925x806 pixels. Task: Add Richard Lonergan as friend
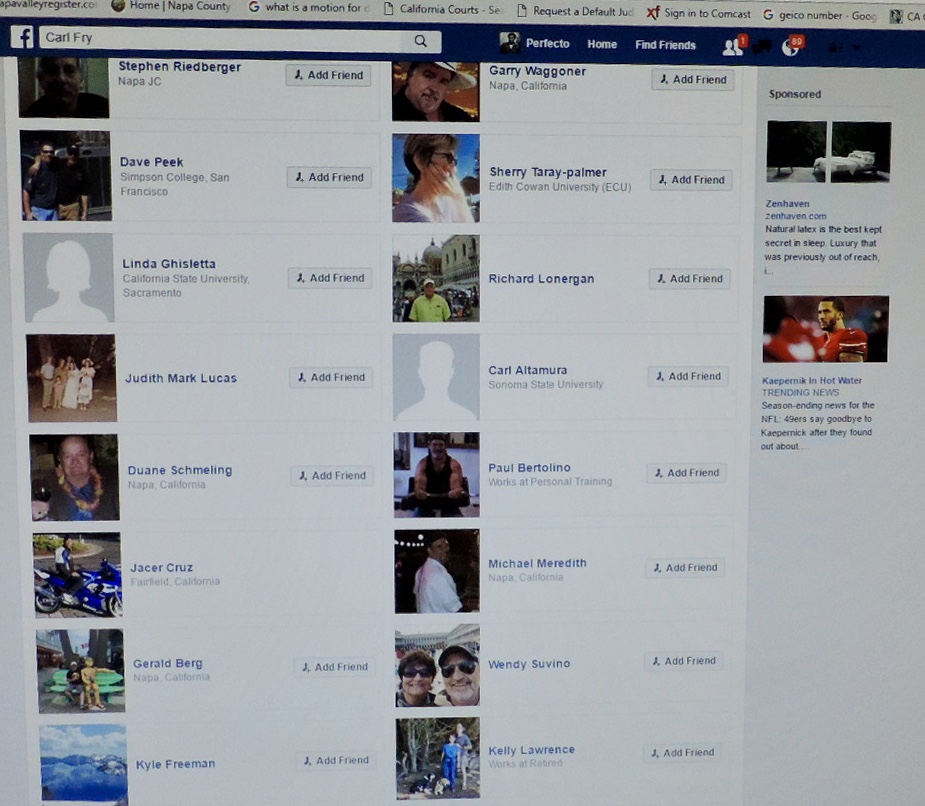click(690, 279)
